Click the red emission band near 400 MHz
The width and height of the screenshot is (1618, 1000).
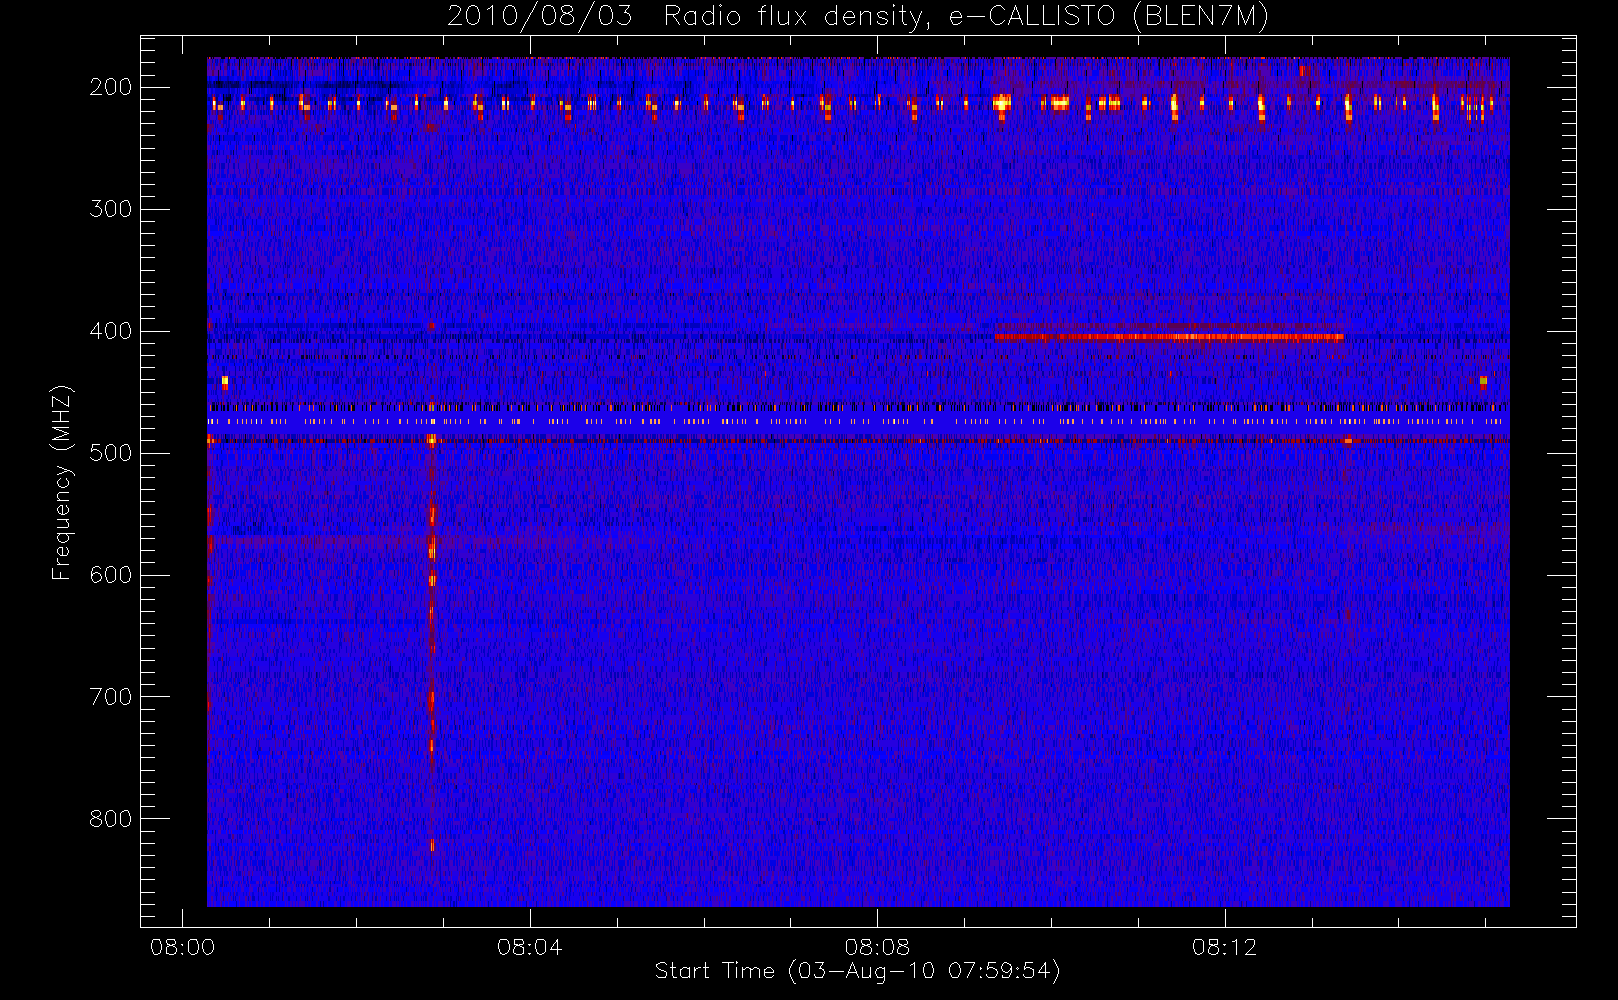[x=1169, y=337]
